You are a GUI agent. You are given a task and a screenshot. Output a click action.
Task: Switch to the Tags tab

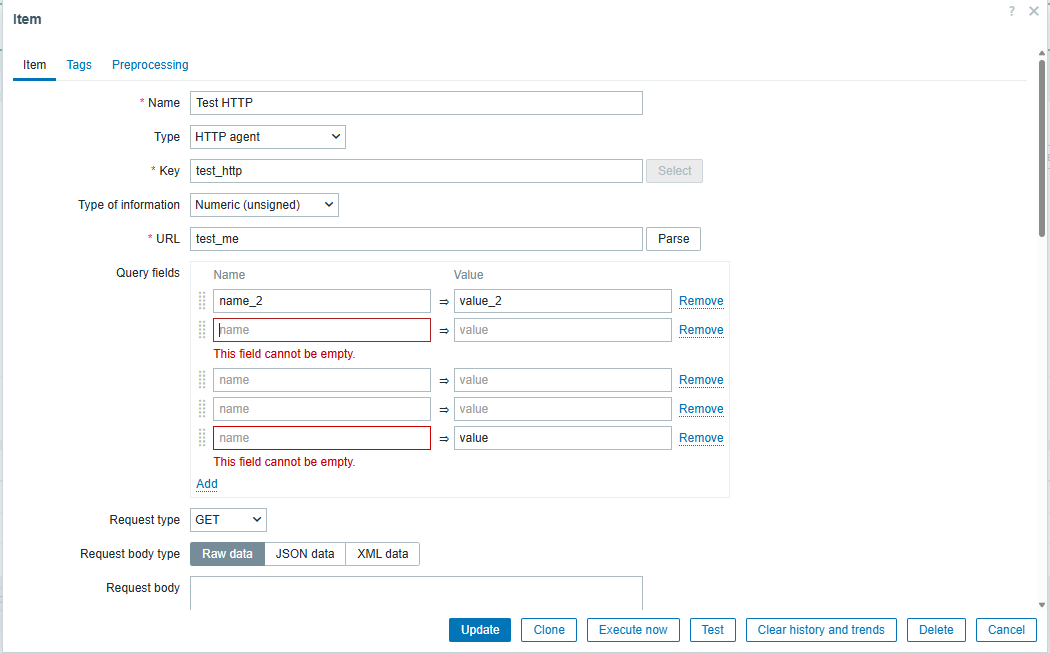pyautogui.click(x=79, y=65)
